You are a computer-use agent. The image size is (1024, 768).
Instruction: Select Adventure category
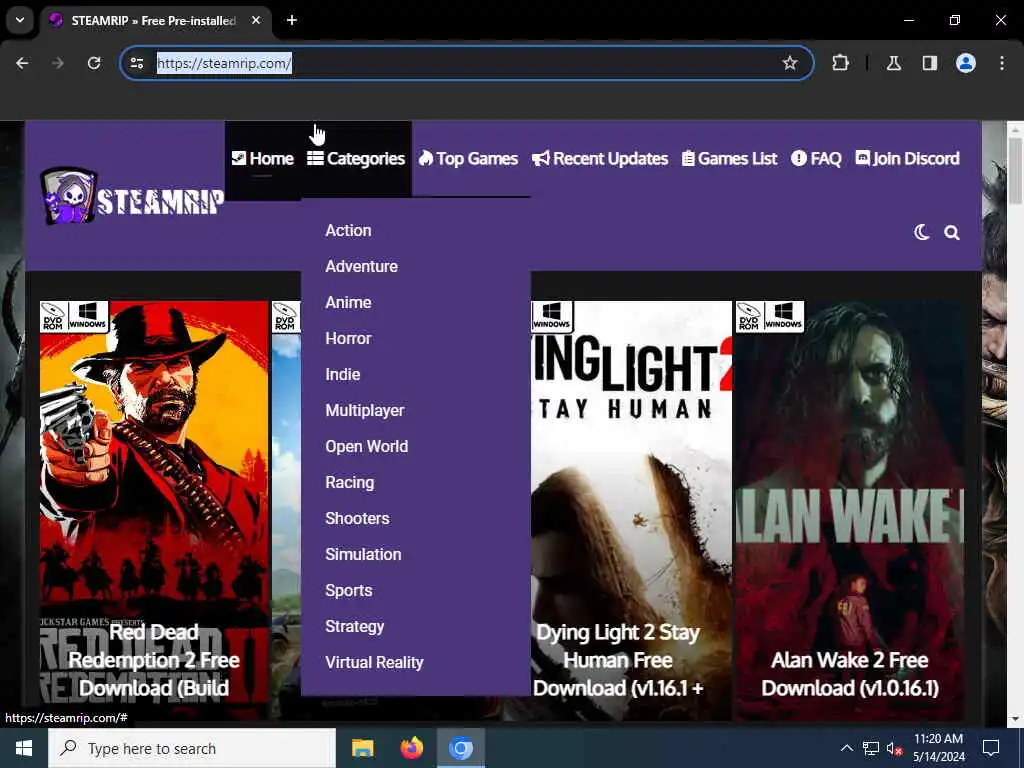(x=361, y=266)
